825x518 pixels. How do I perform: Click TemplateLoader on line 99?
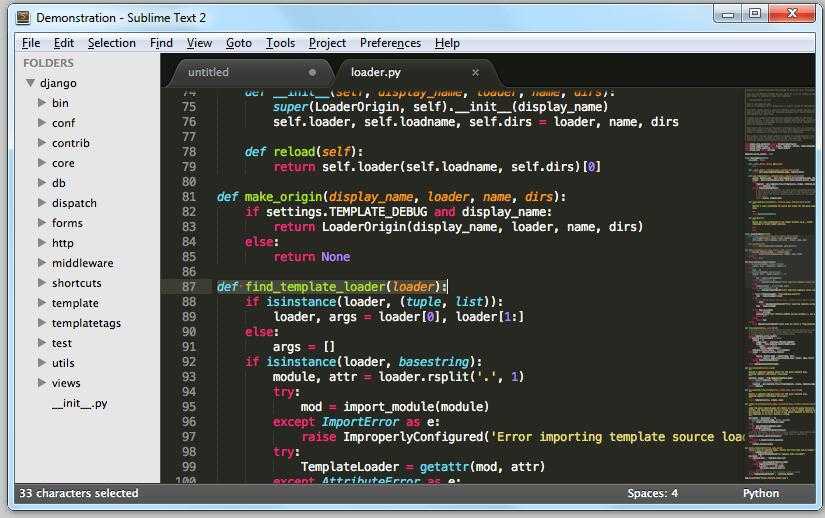click(x=350, y=467)
